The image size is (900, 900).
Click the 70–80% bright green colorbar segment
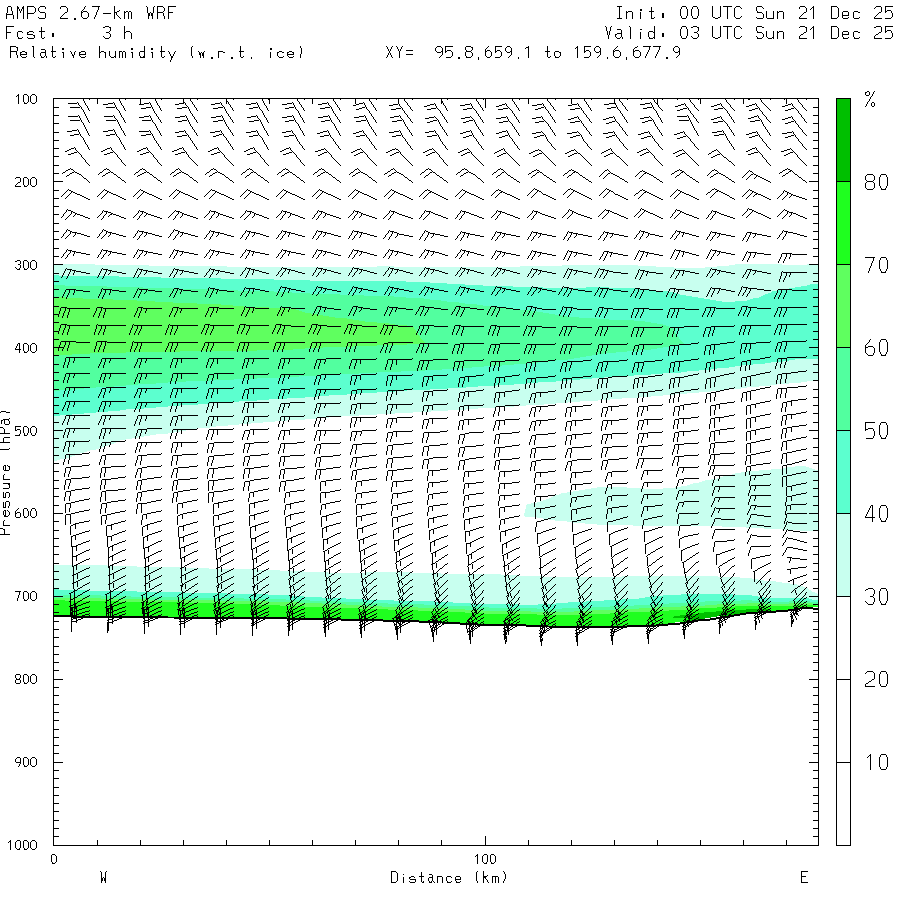click(843, 222)
